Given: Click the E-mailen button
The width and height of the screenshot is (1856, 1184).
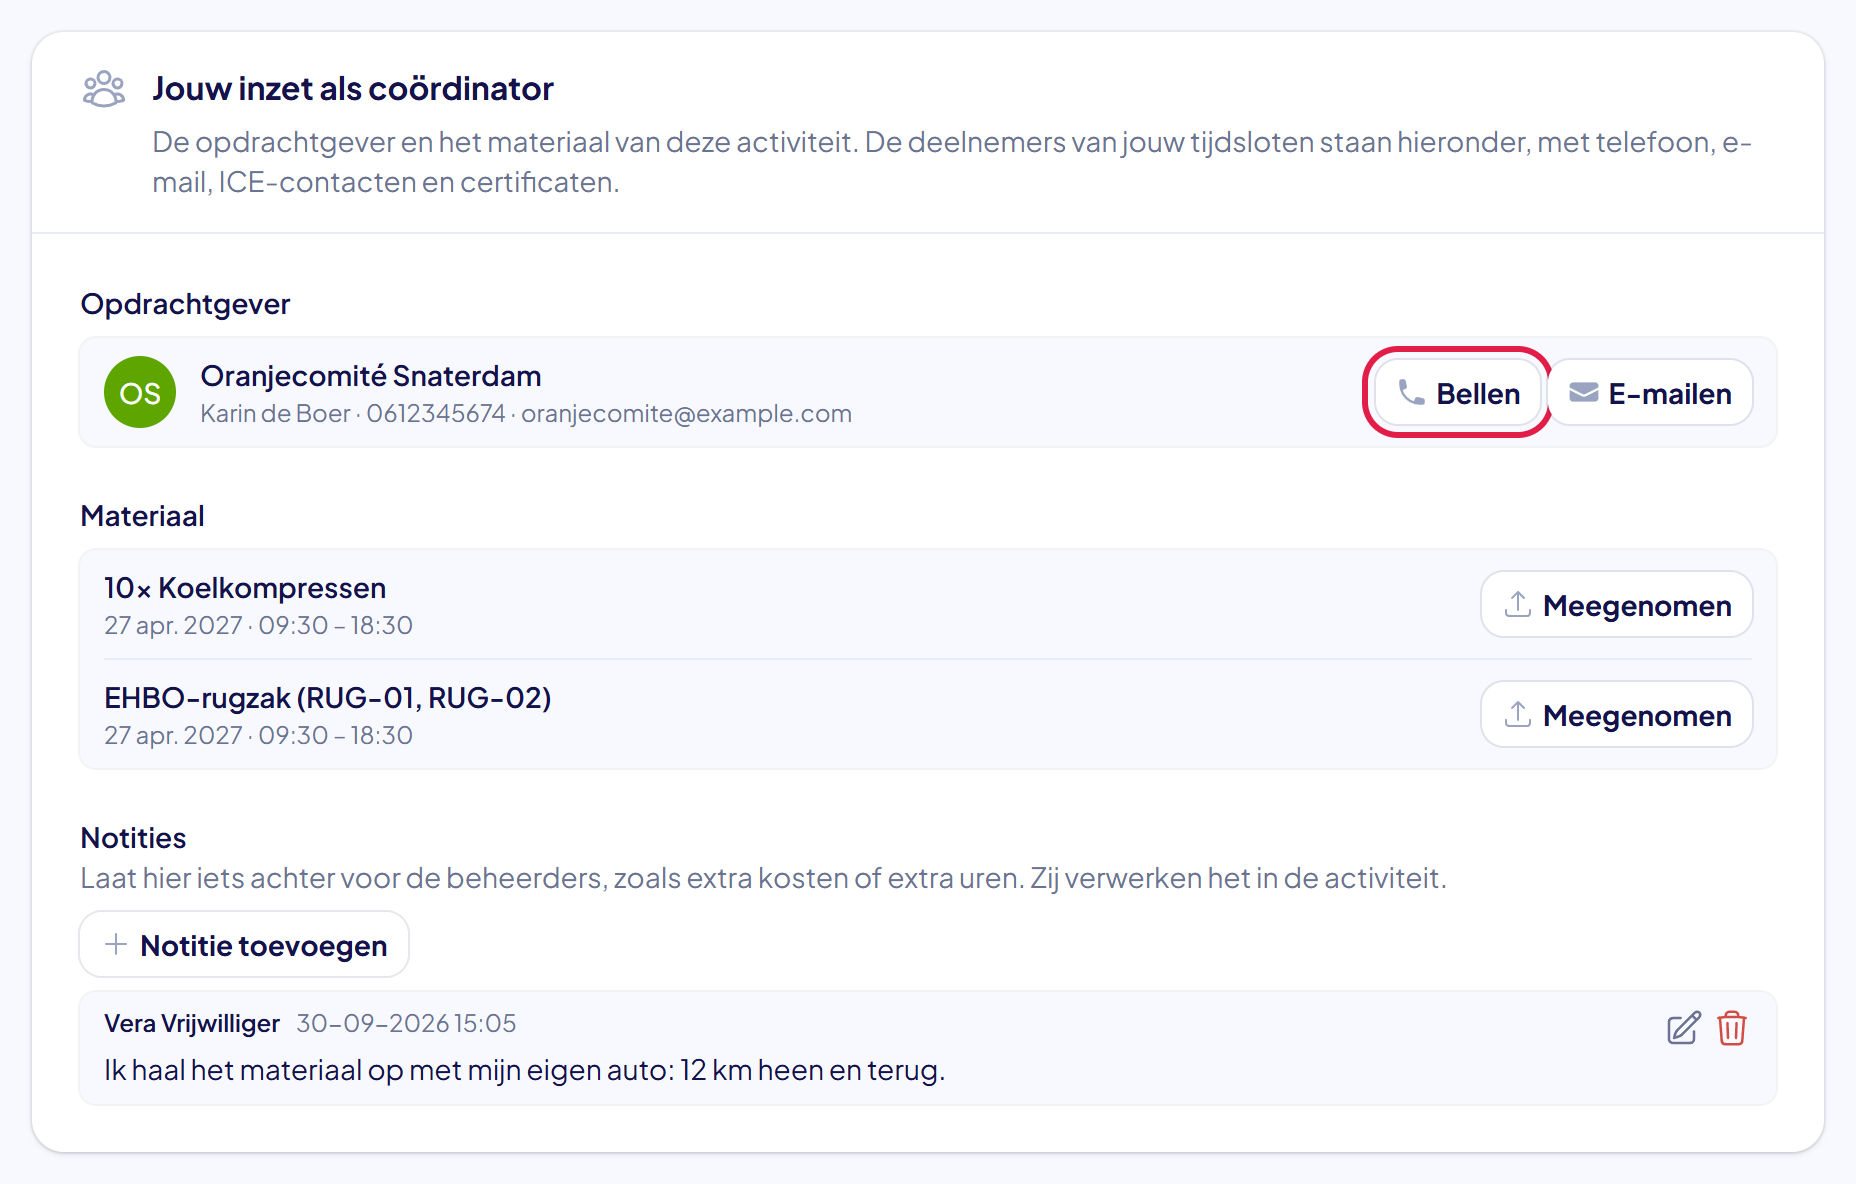Looking at the screenshot, I should click(x=1650, y=393).
